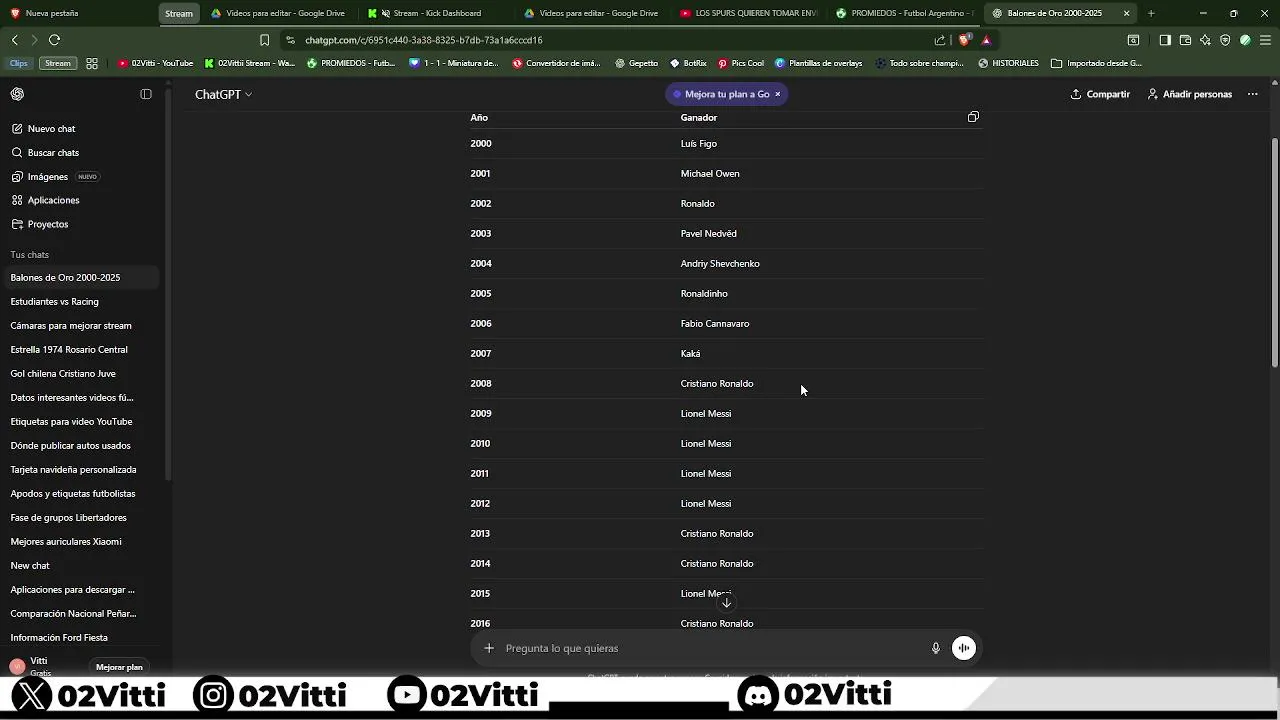Open the Brave Wallet icon

[x=1185, y=40]
